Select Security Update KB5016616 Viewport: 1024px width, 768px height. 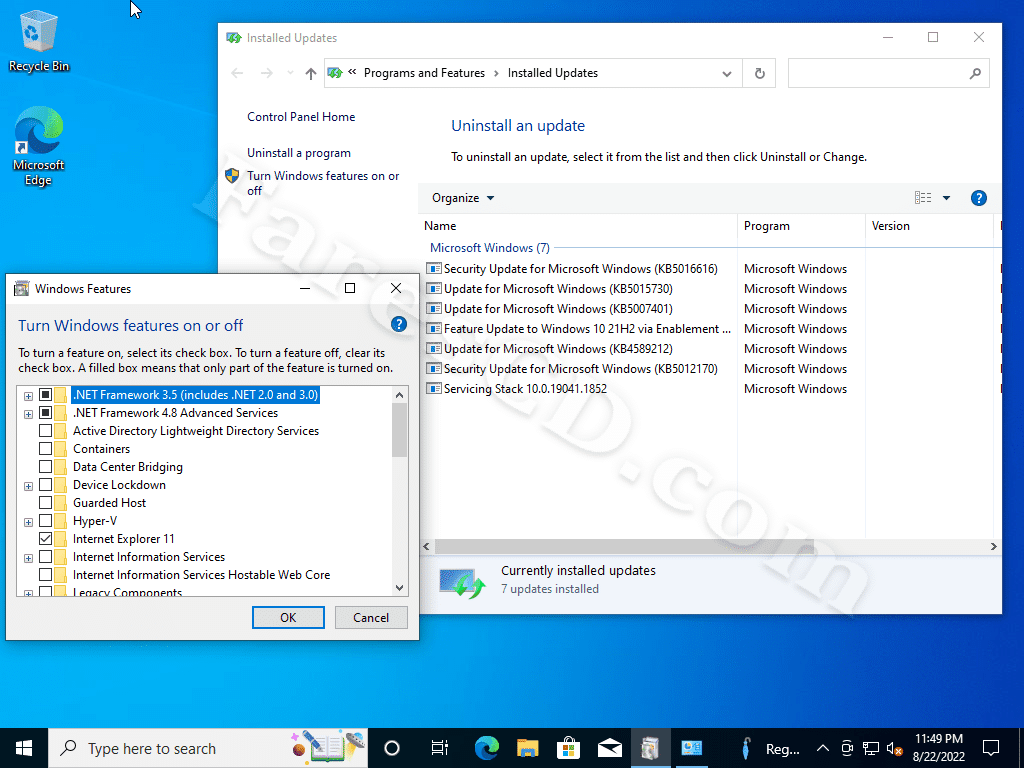tap(580, 268)
